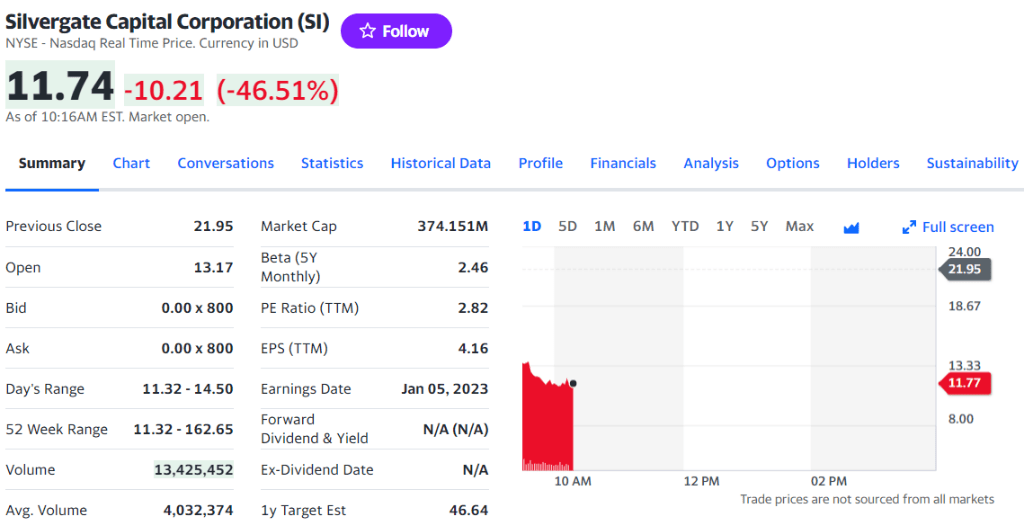The width and height of the screenshot is (1024, 522).
Task: Click the Full screen expand arrows icon
Action: click(x=908, y=227)
